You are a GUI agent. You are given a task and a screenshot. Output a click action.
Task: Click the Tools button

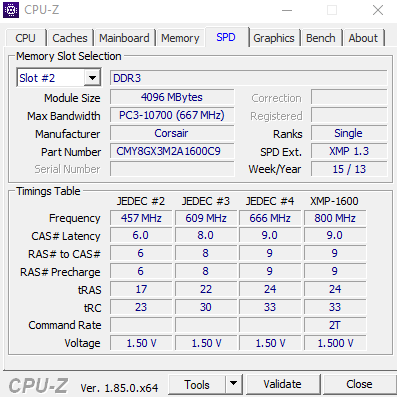tap(197, 384)
